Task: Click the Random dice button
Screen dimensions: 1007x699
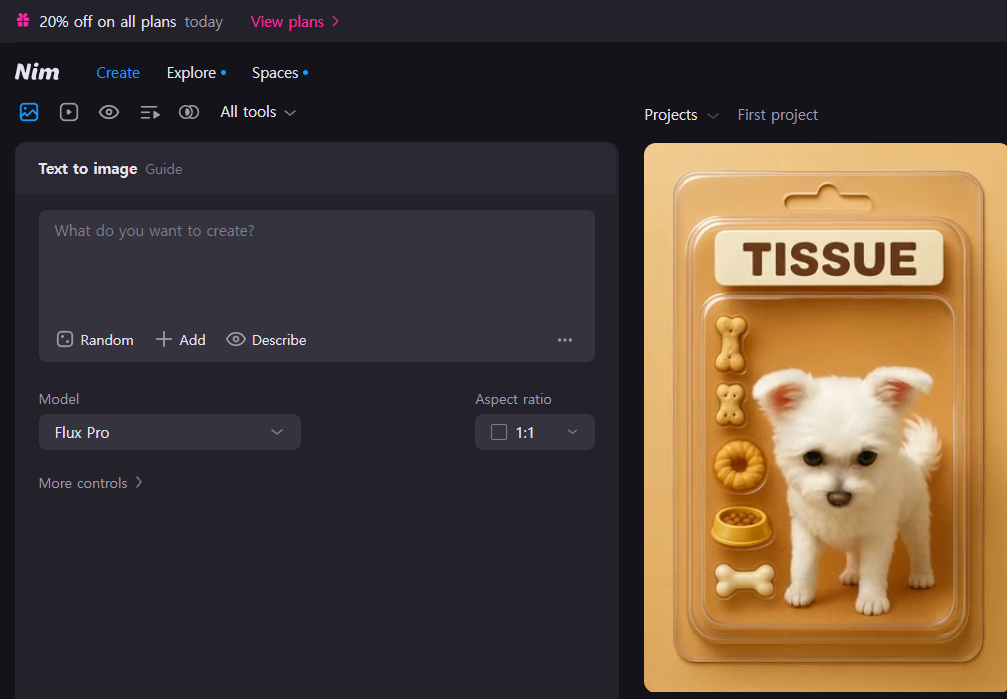Action: click(x=95, y=340)
